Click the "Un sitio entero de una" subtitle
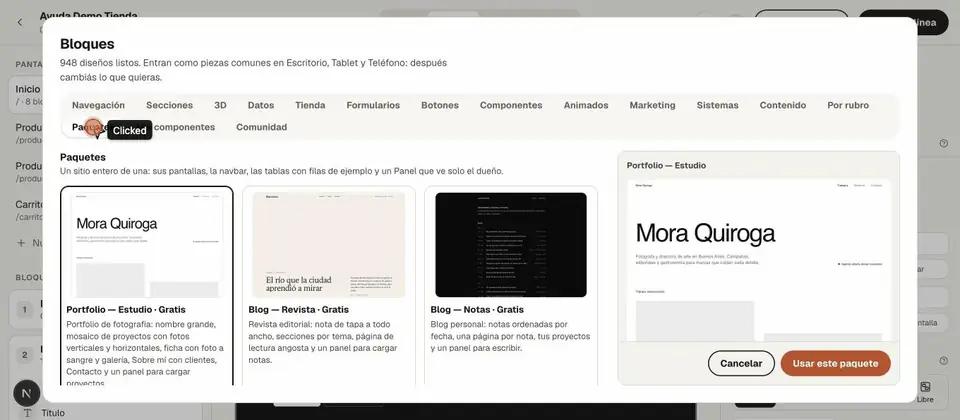The height and width of the screenshot is (420, 960). click(x=282, y=171)
